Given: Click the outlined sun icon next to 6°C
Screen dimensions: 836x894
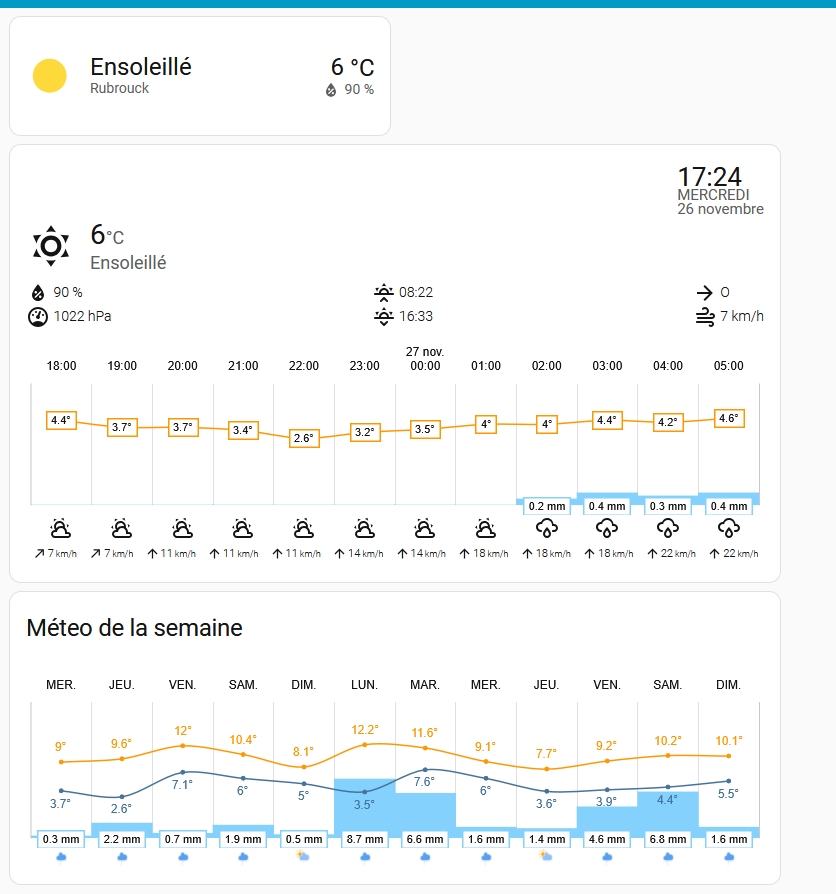Looking at the screenshot, I should point(50,245).
